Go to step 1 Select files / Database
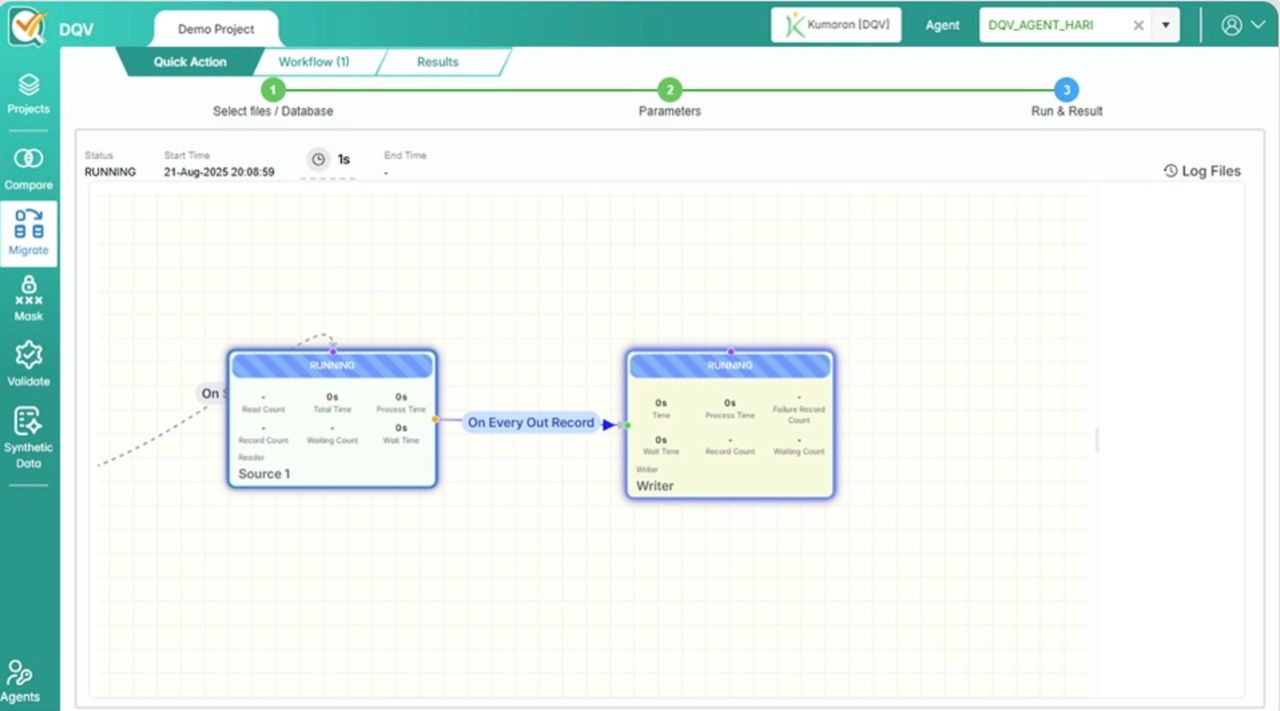The image size is (1280, 711). [x=273, y=90]
